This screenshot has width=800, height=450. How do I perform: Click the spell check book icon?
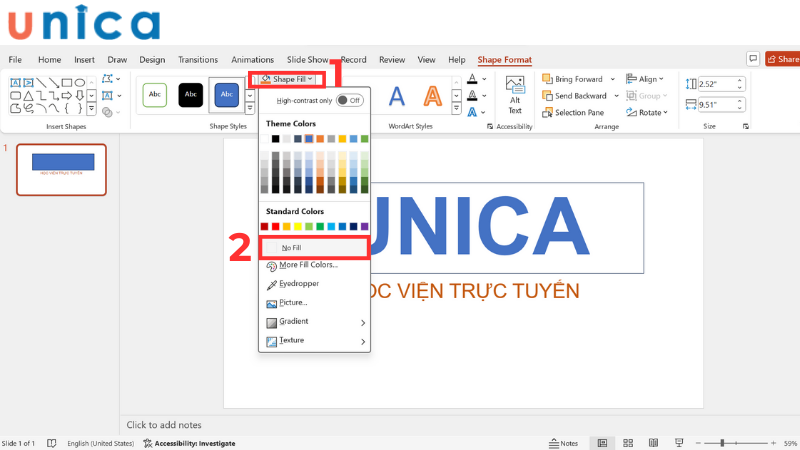pos(52,443)
